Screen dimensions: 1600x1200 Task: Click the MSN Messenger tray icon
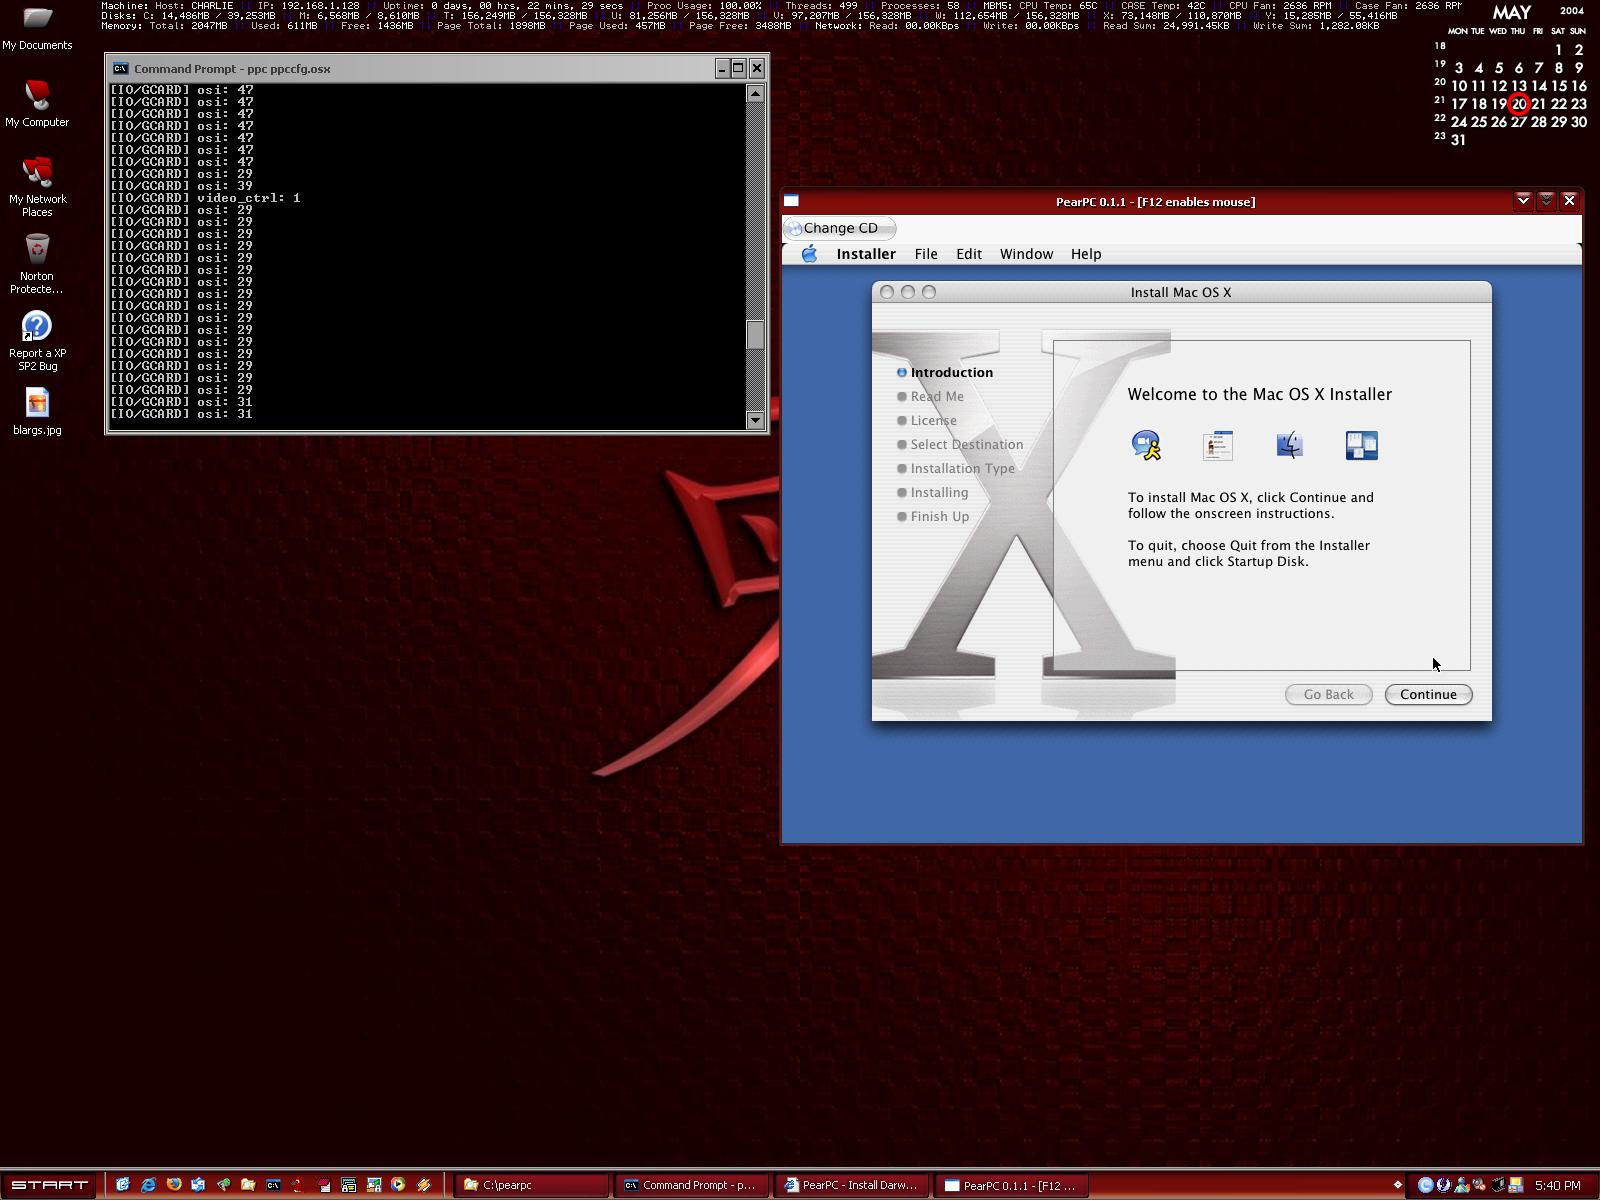[1461, 1185]
